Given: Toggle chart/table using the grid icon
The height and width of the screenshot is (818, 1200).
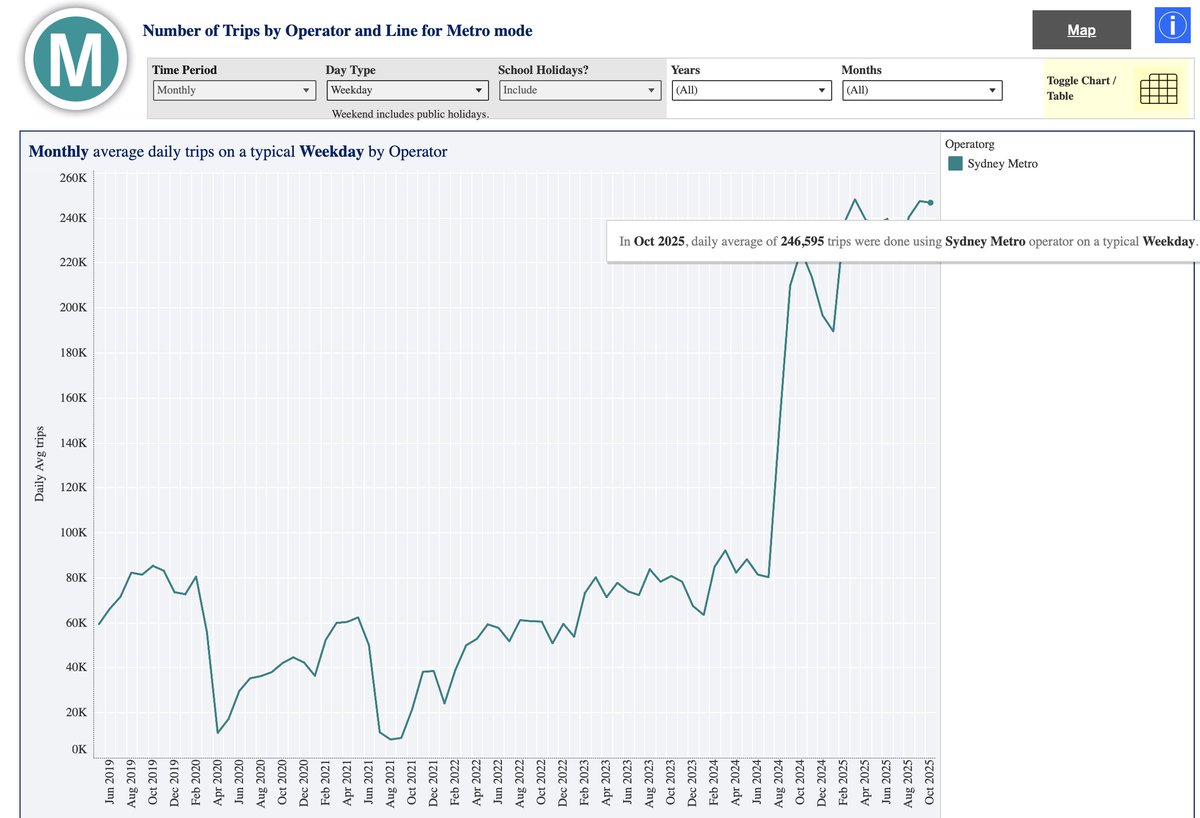Looking at the screenshot, I should click(1158, 88).
